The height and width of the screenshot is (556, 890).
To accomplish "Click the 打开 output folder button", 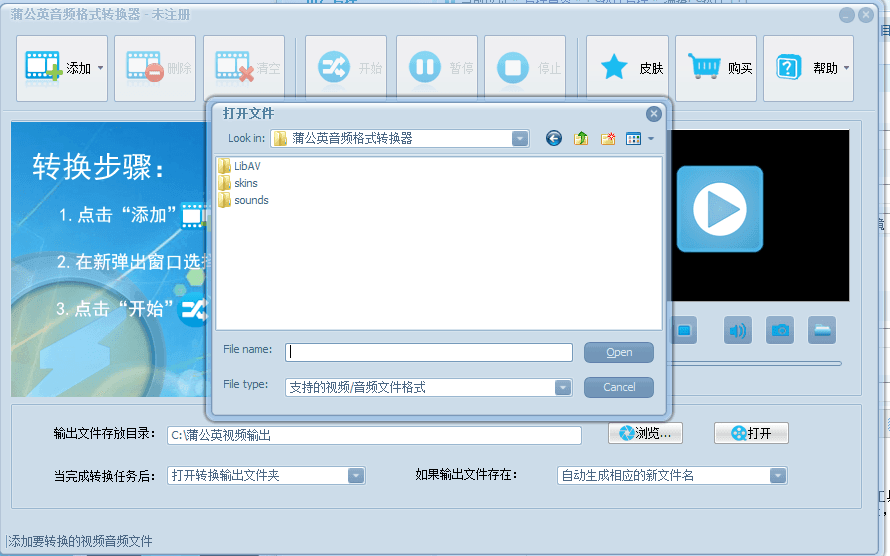I will point(751,433).
